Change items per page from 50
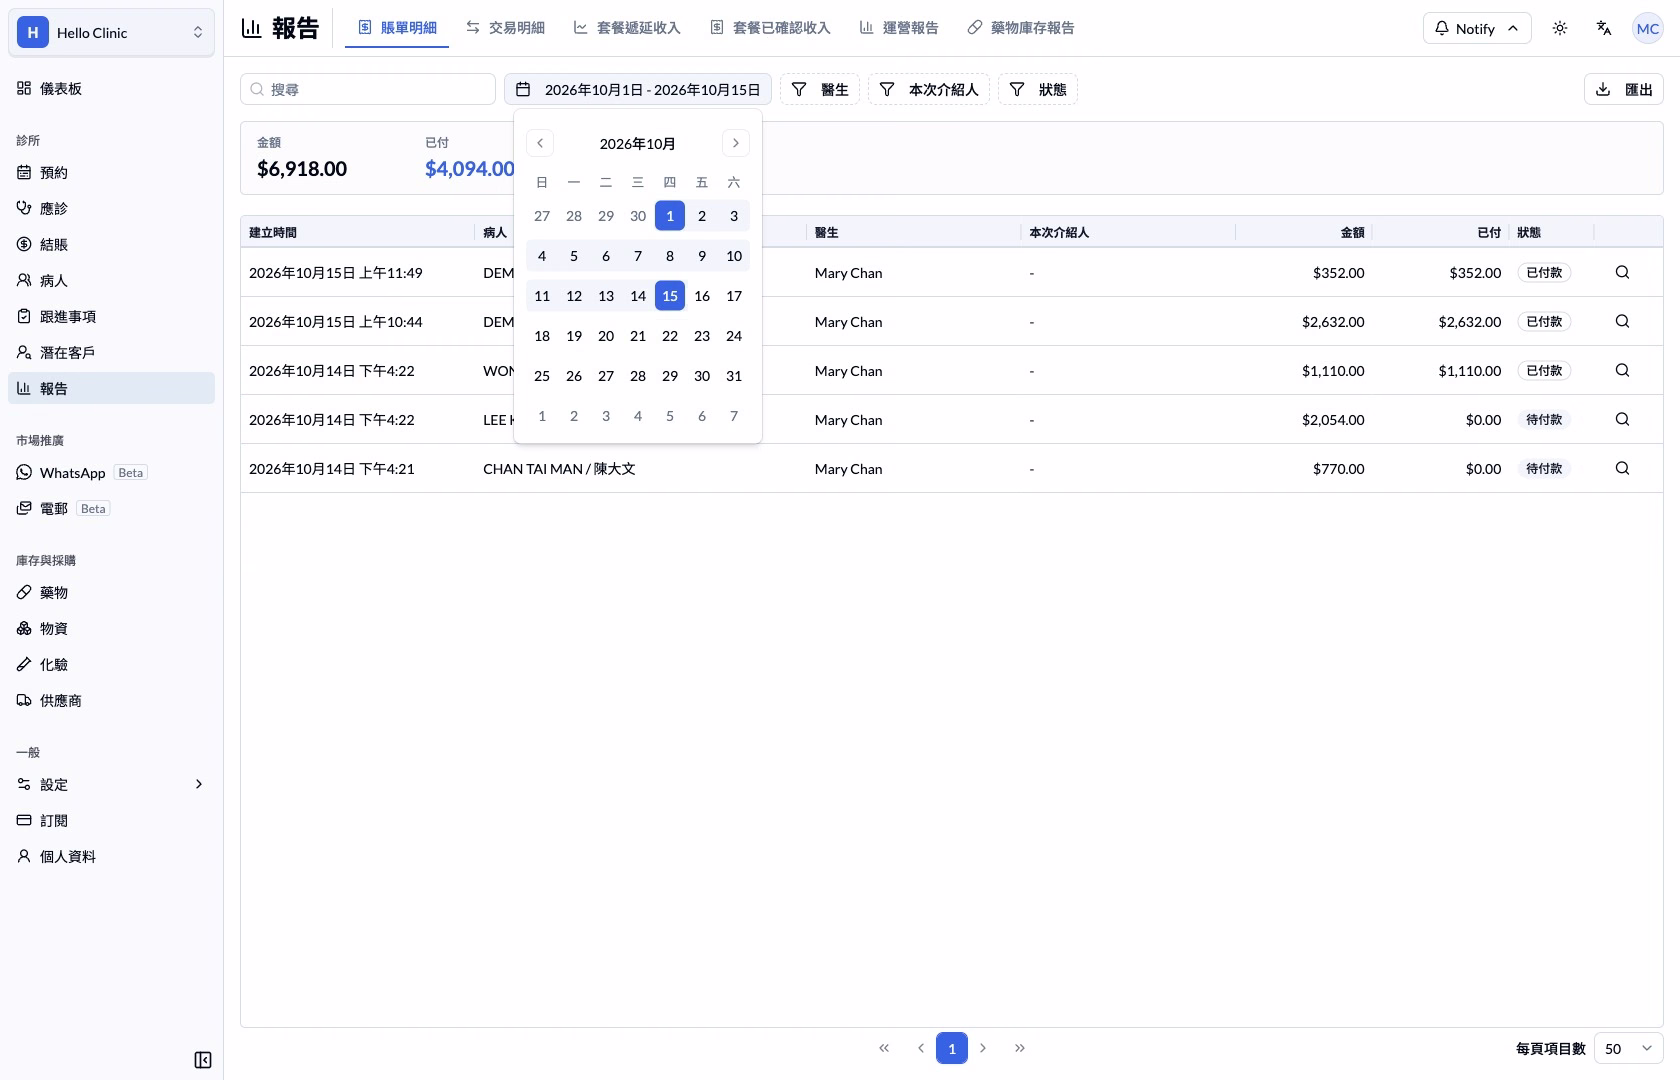The image size is (1680, 1080). click(1628, 1048)
